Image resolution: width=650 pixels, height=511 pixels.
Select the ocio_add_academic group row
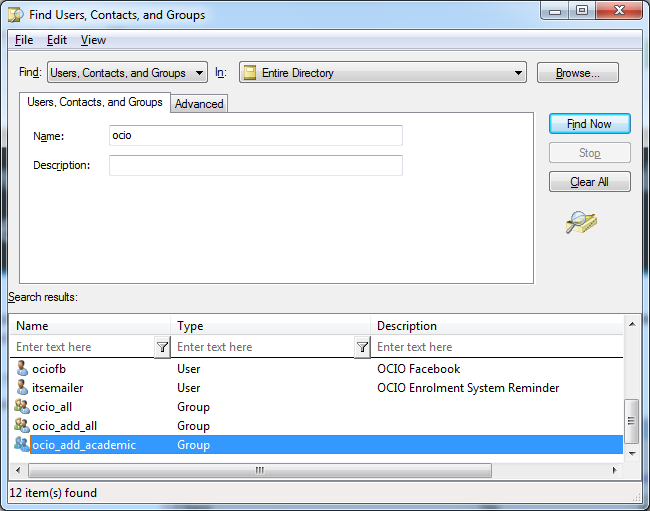(318, 445)
